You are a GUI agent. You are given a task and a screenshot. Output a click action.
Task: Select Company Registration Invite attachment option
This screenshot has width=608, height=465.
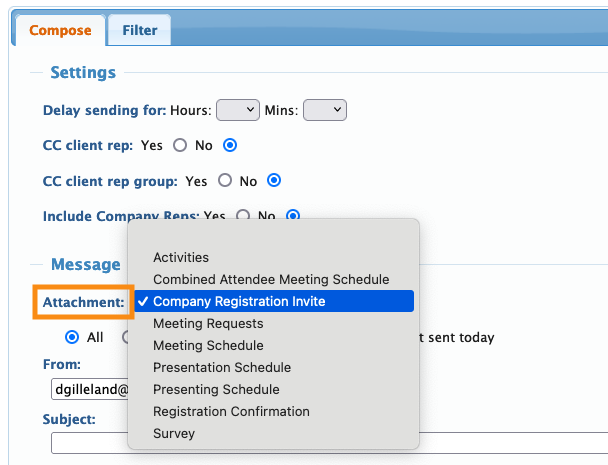tap(239, 302)
